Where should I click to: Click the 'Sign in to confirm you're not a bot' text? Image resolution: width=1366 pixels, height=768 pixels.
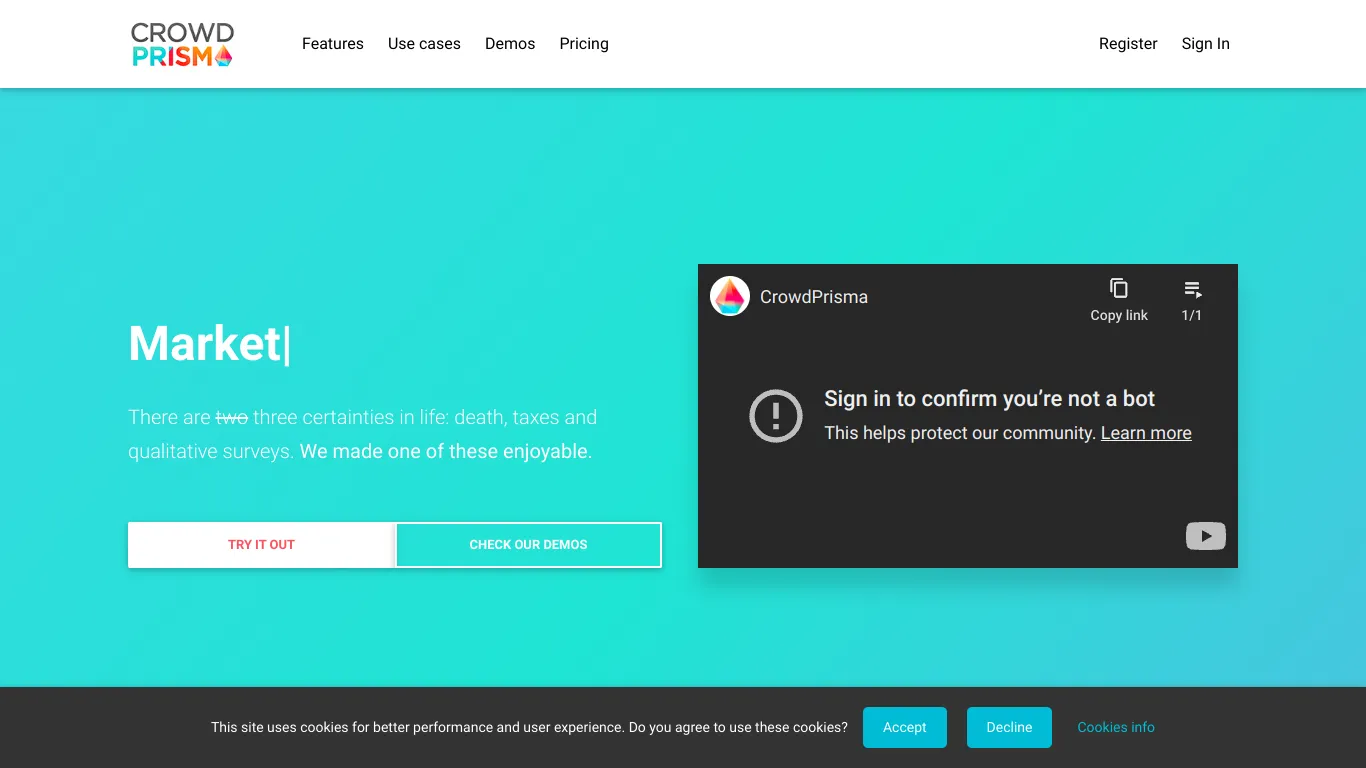[x=989, y=399]
